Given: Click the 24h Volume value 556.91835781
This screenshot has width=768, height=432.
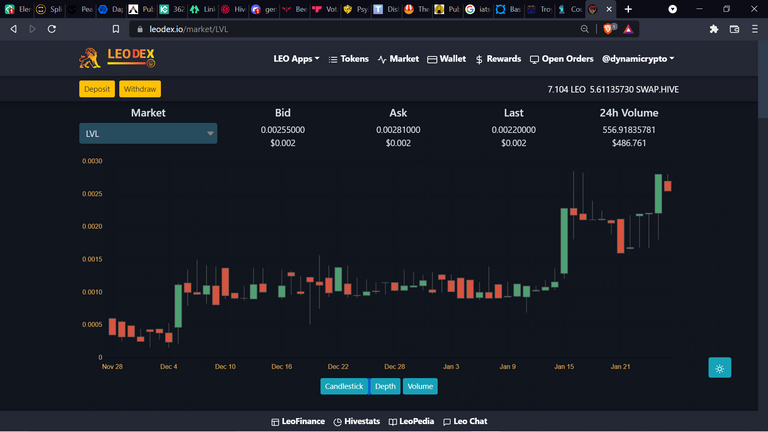Looking at the screenshot, I should (629, 130).
